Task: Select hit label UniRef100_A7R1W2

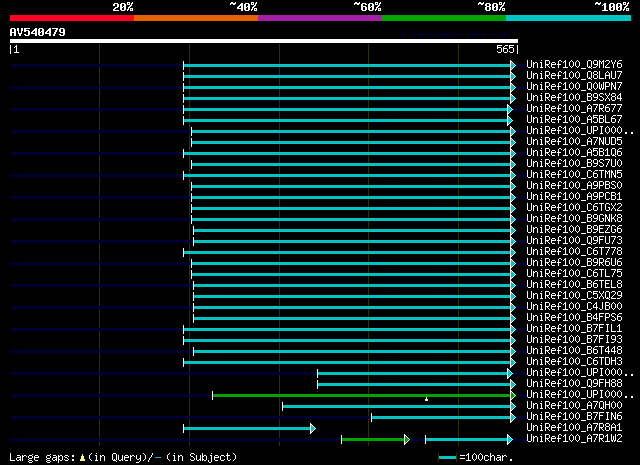Action: point(574,438)
